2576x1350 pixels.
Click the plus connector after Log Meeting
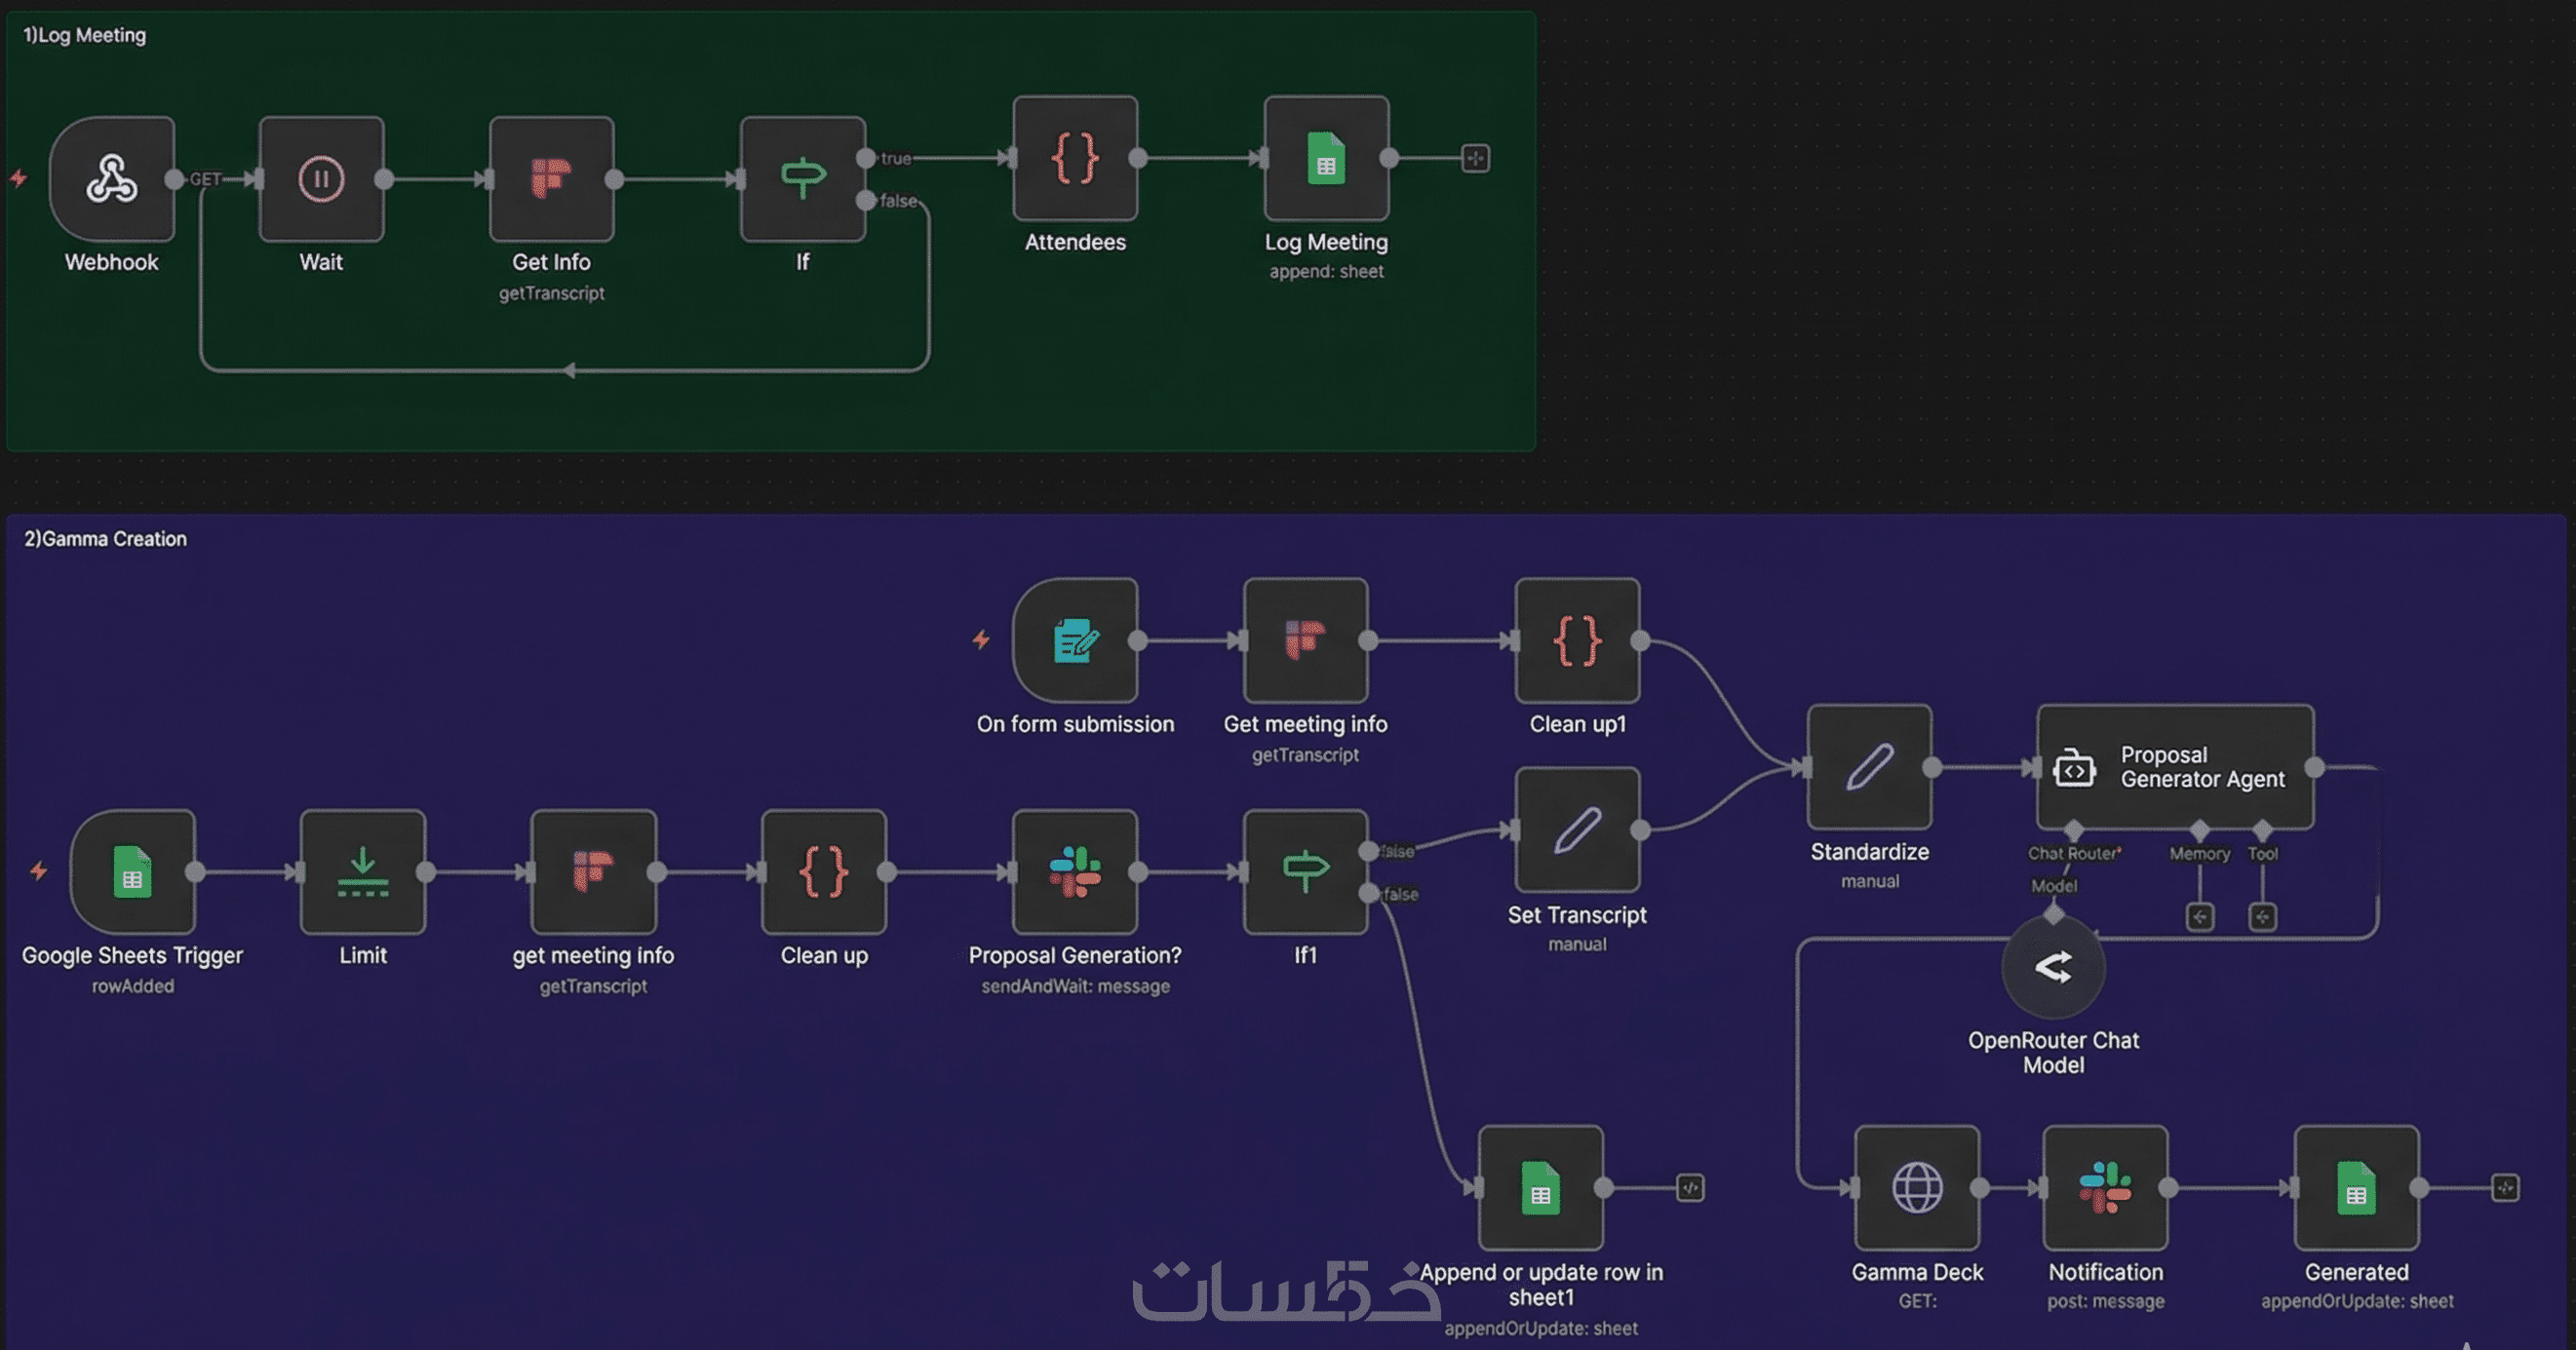pyautogui.click(x=1475, y=159)
